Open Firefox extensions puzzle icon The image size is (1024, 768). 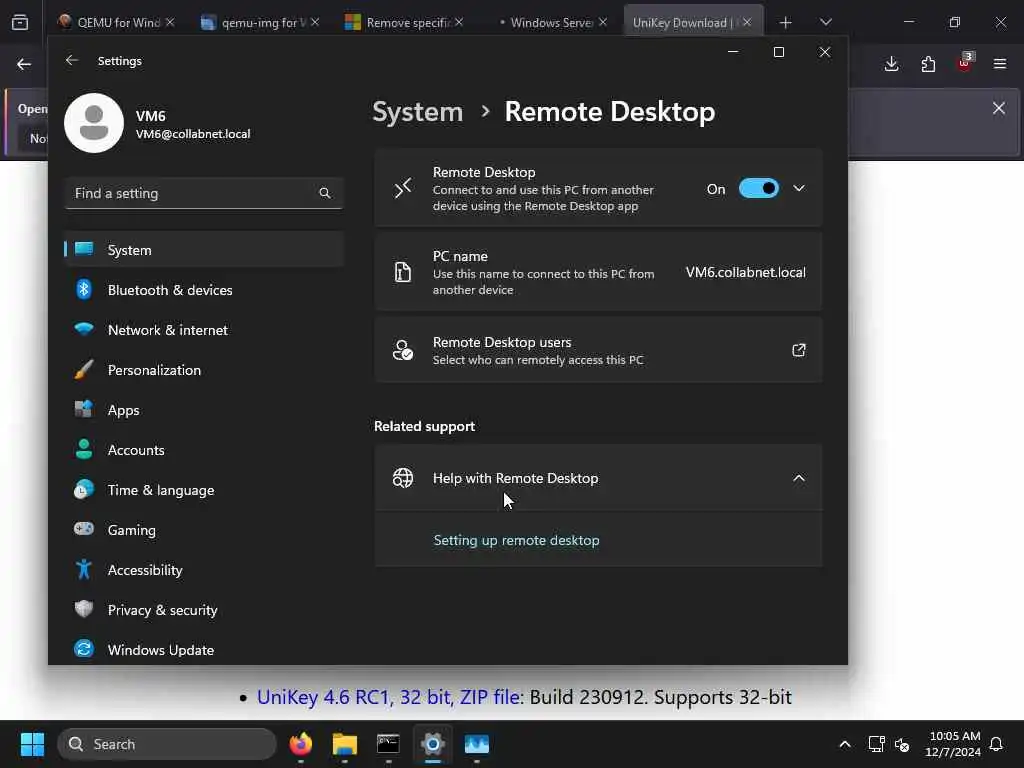click(928, 64)
